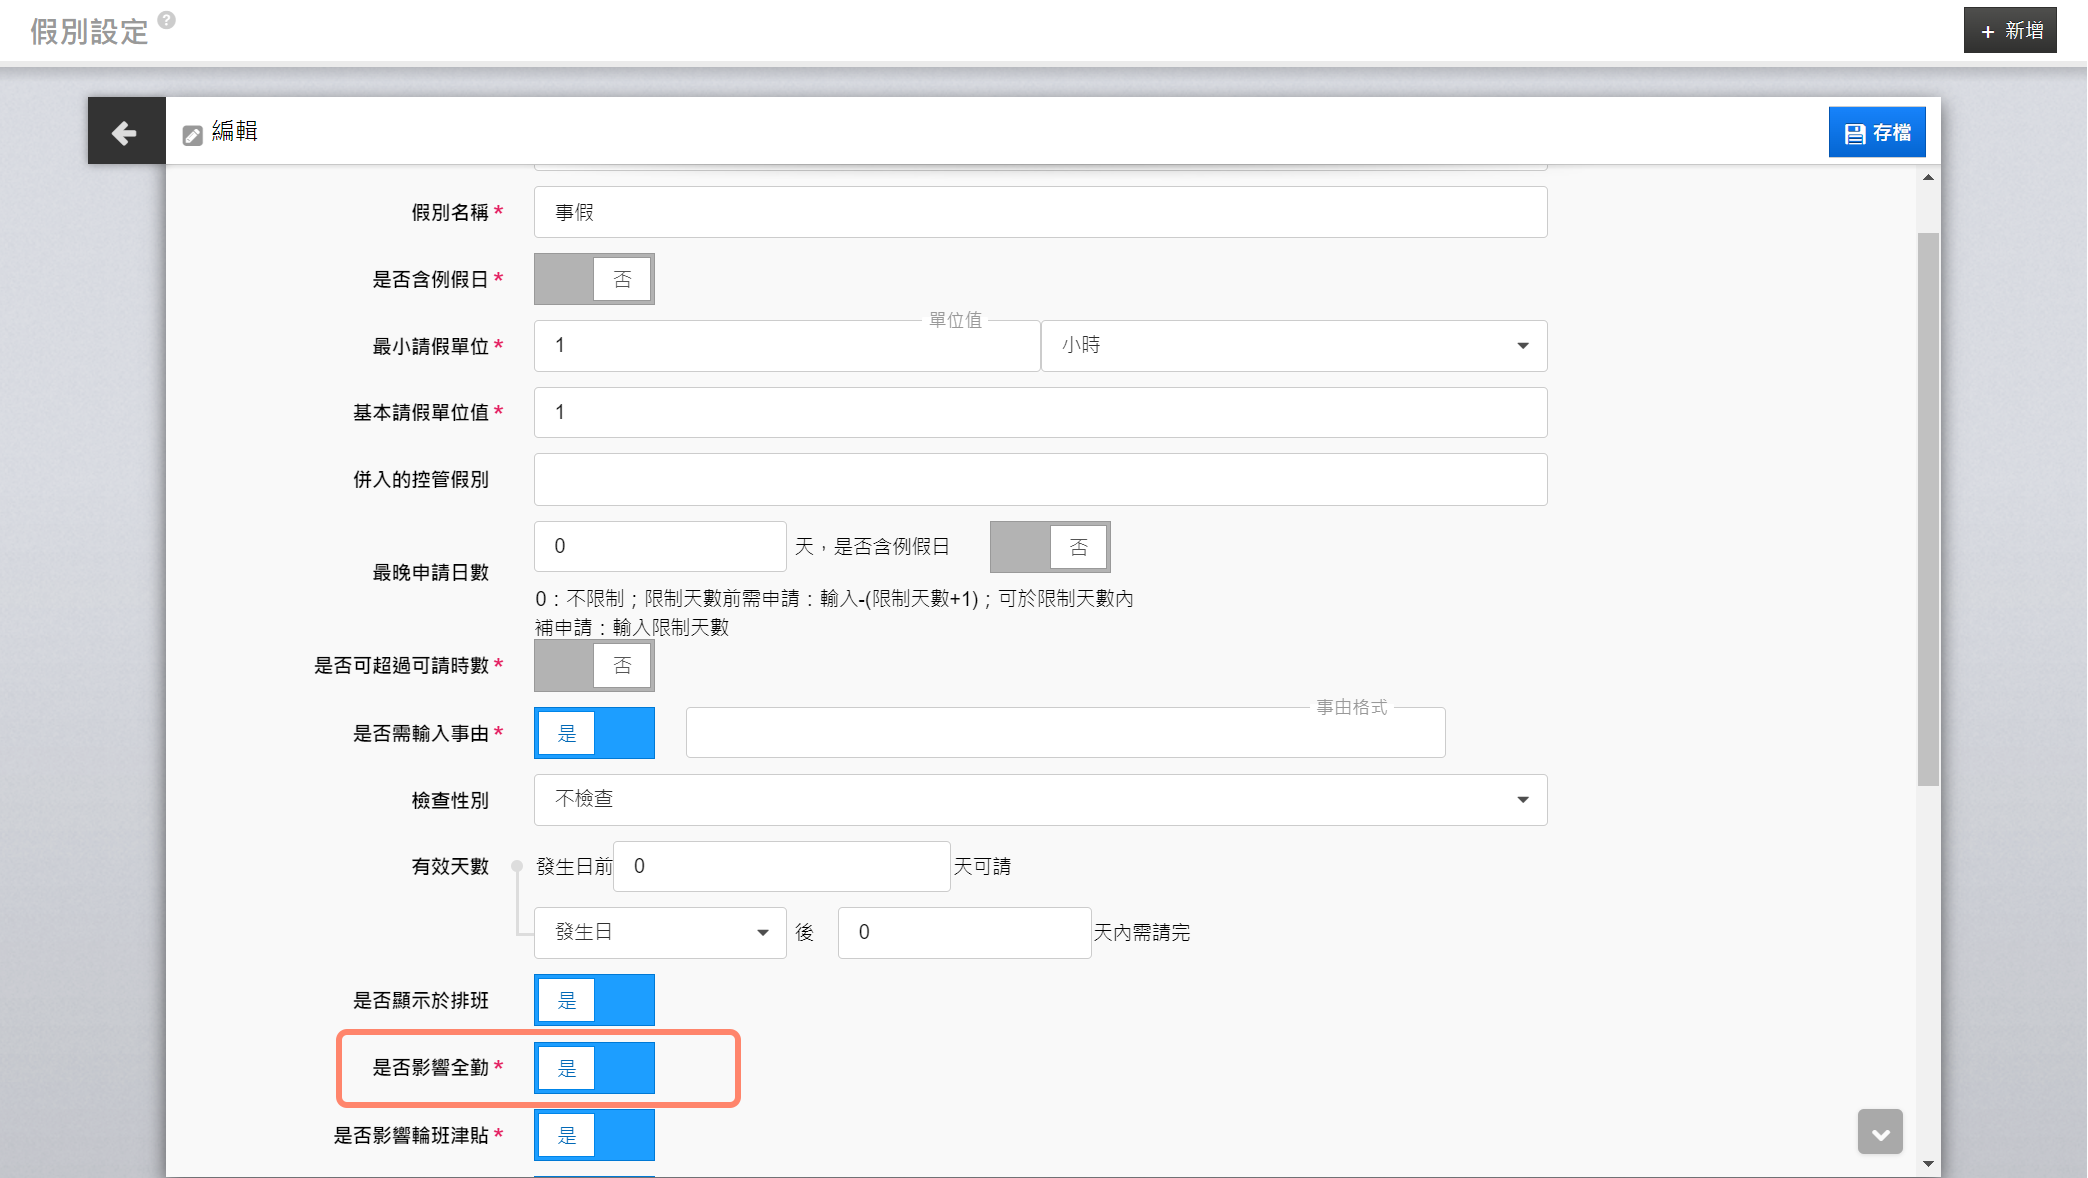This screenshot has height=1178, width=2088.
Task: Toggle 是否影響全勤 switch
Action: click(594, 1068)
